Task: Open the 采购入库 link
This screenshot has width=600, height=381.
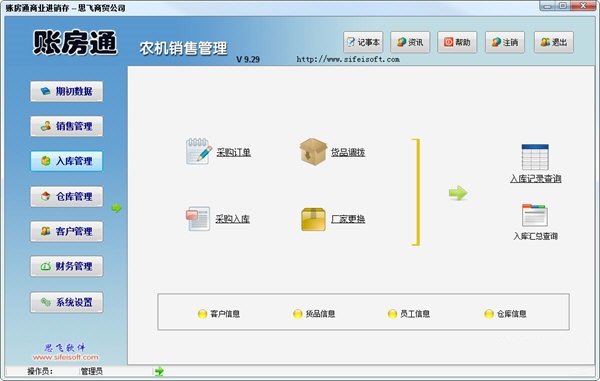Action: (x=232, y=219)
